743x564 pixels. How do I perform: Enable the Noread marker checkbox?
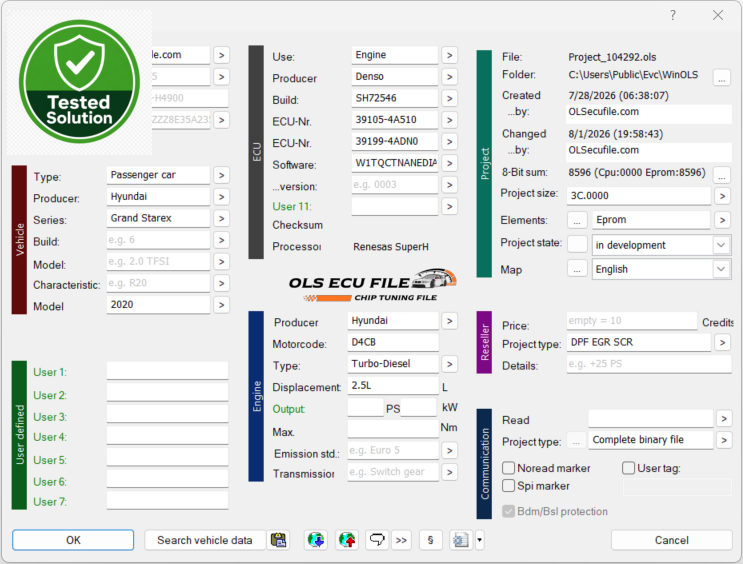508,468
